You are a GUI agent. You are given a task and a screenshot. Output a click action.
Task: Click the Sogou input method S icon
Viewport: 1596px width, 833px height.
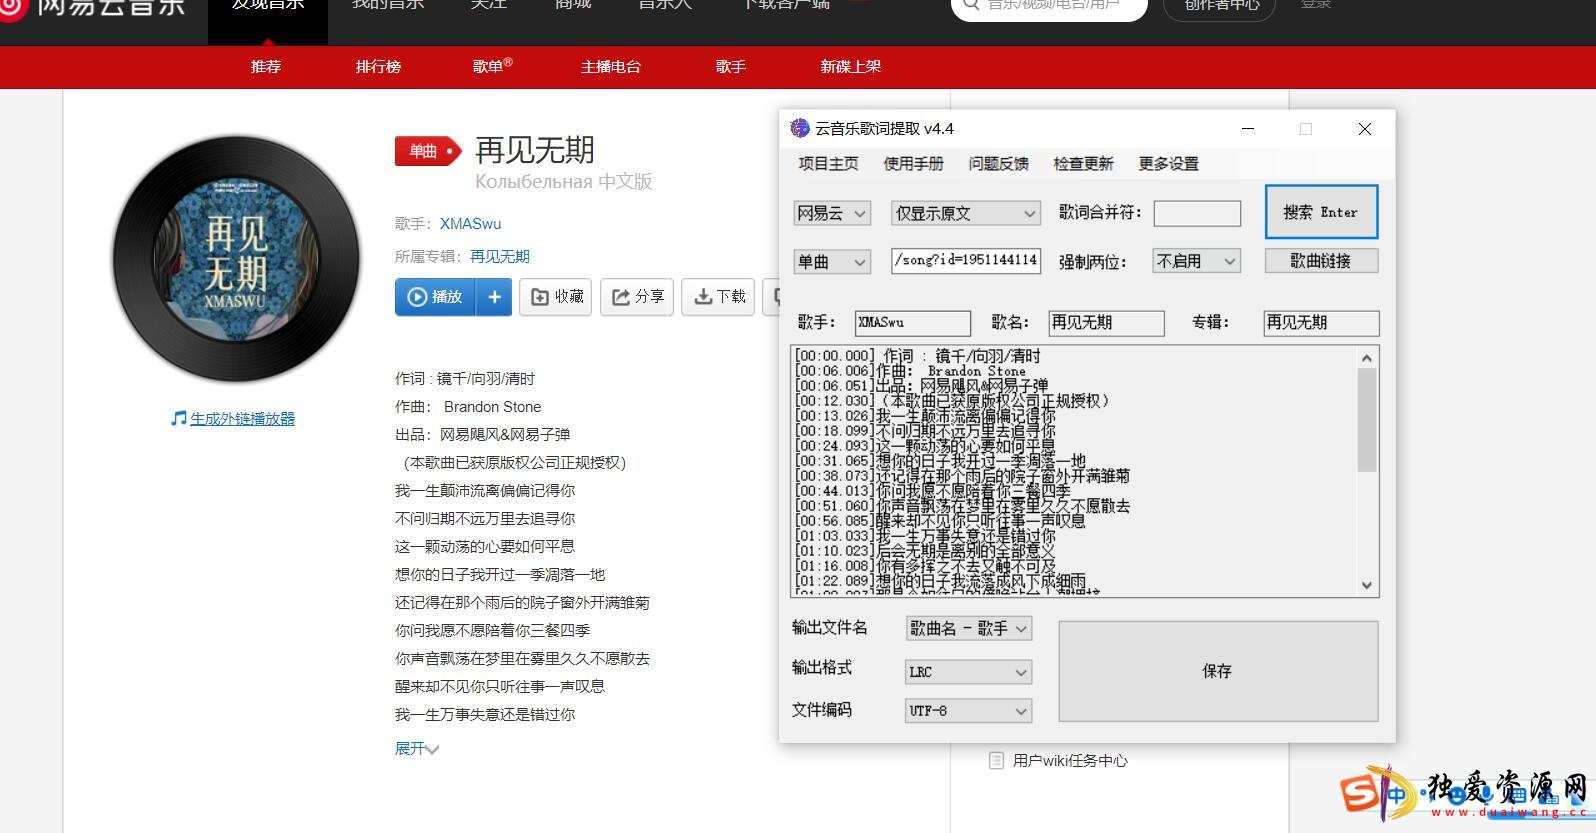click(1360, 793)
